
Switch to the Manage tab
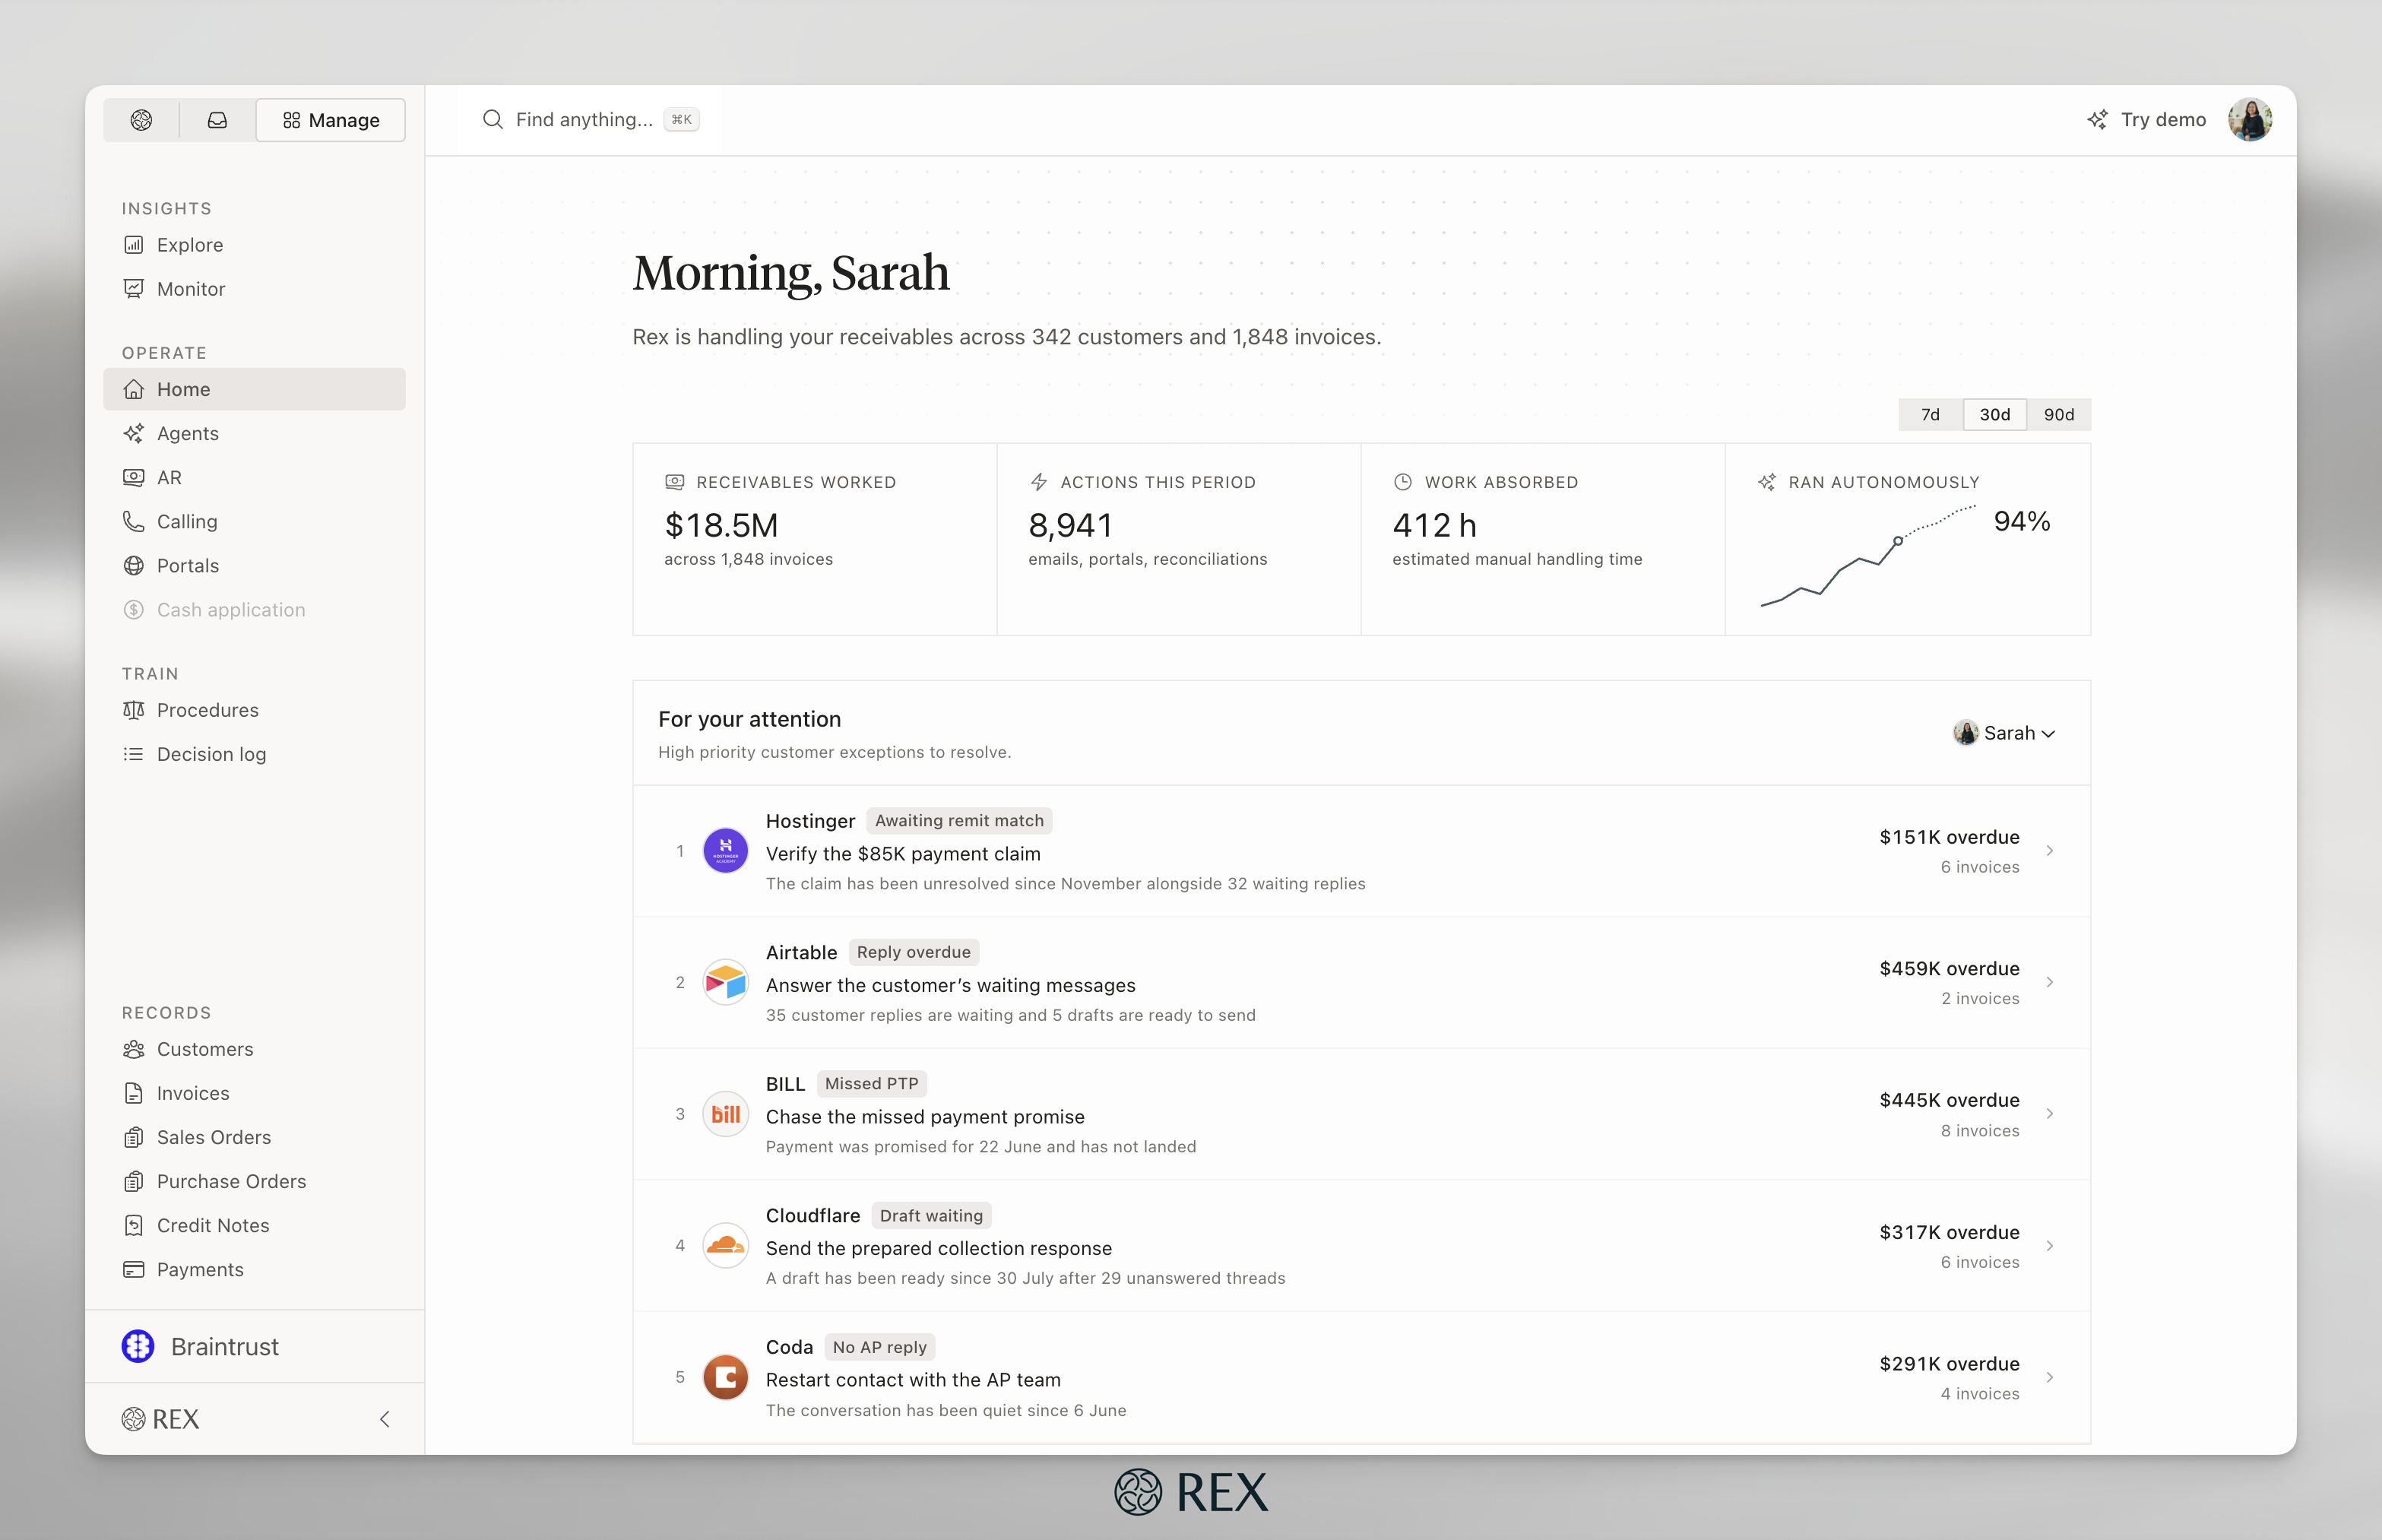(331, 120)
